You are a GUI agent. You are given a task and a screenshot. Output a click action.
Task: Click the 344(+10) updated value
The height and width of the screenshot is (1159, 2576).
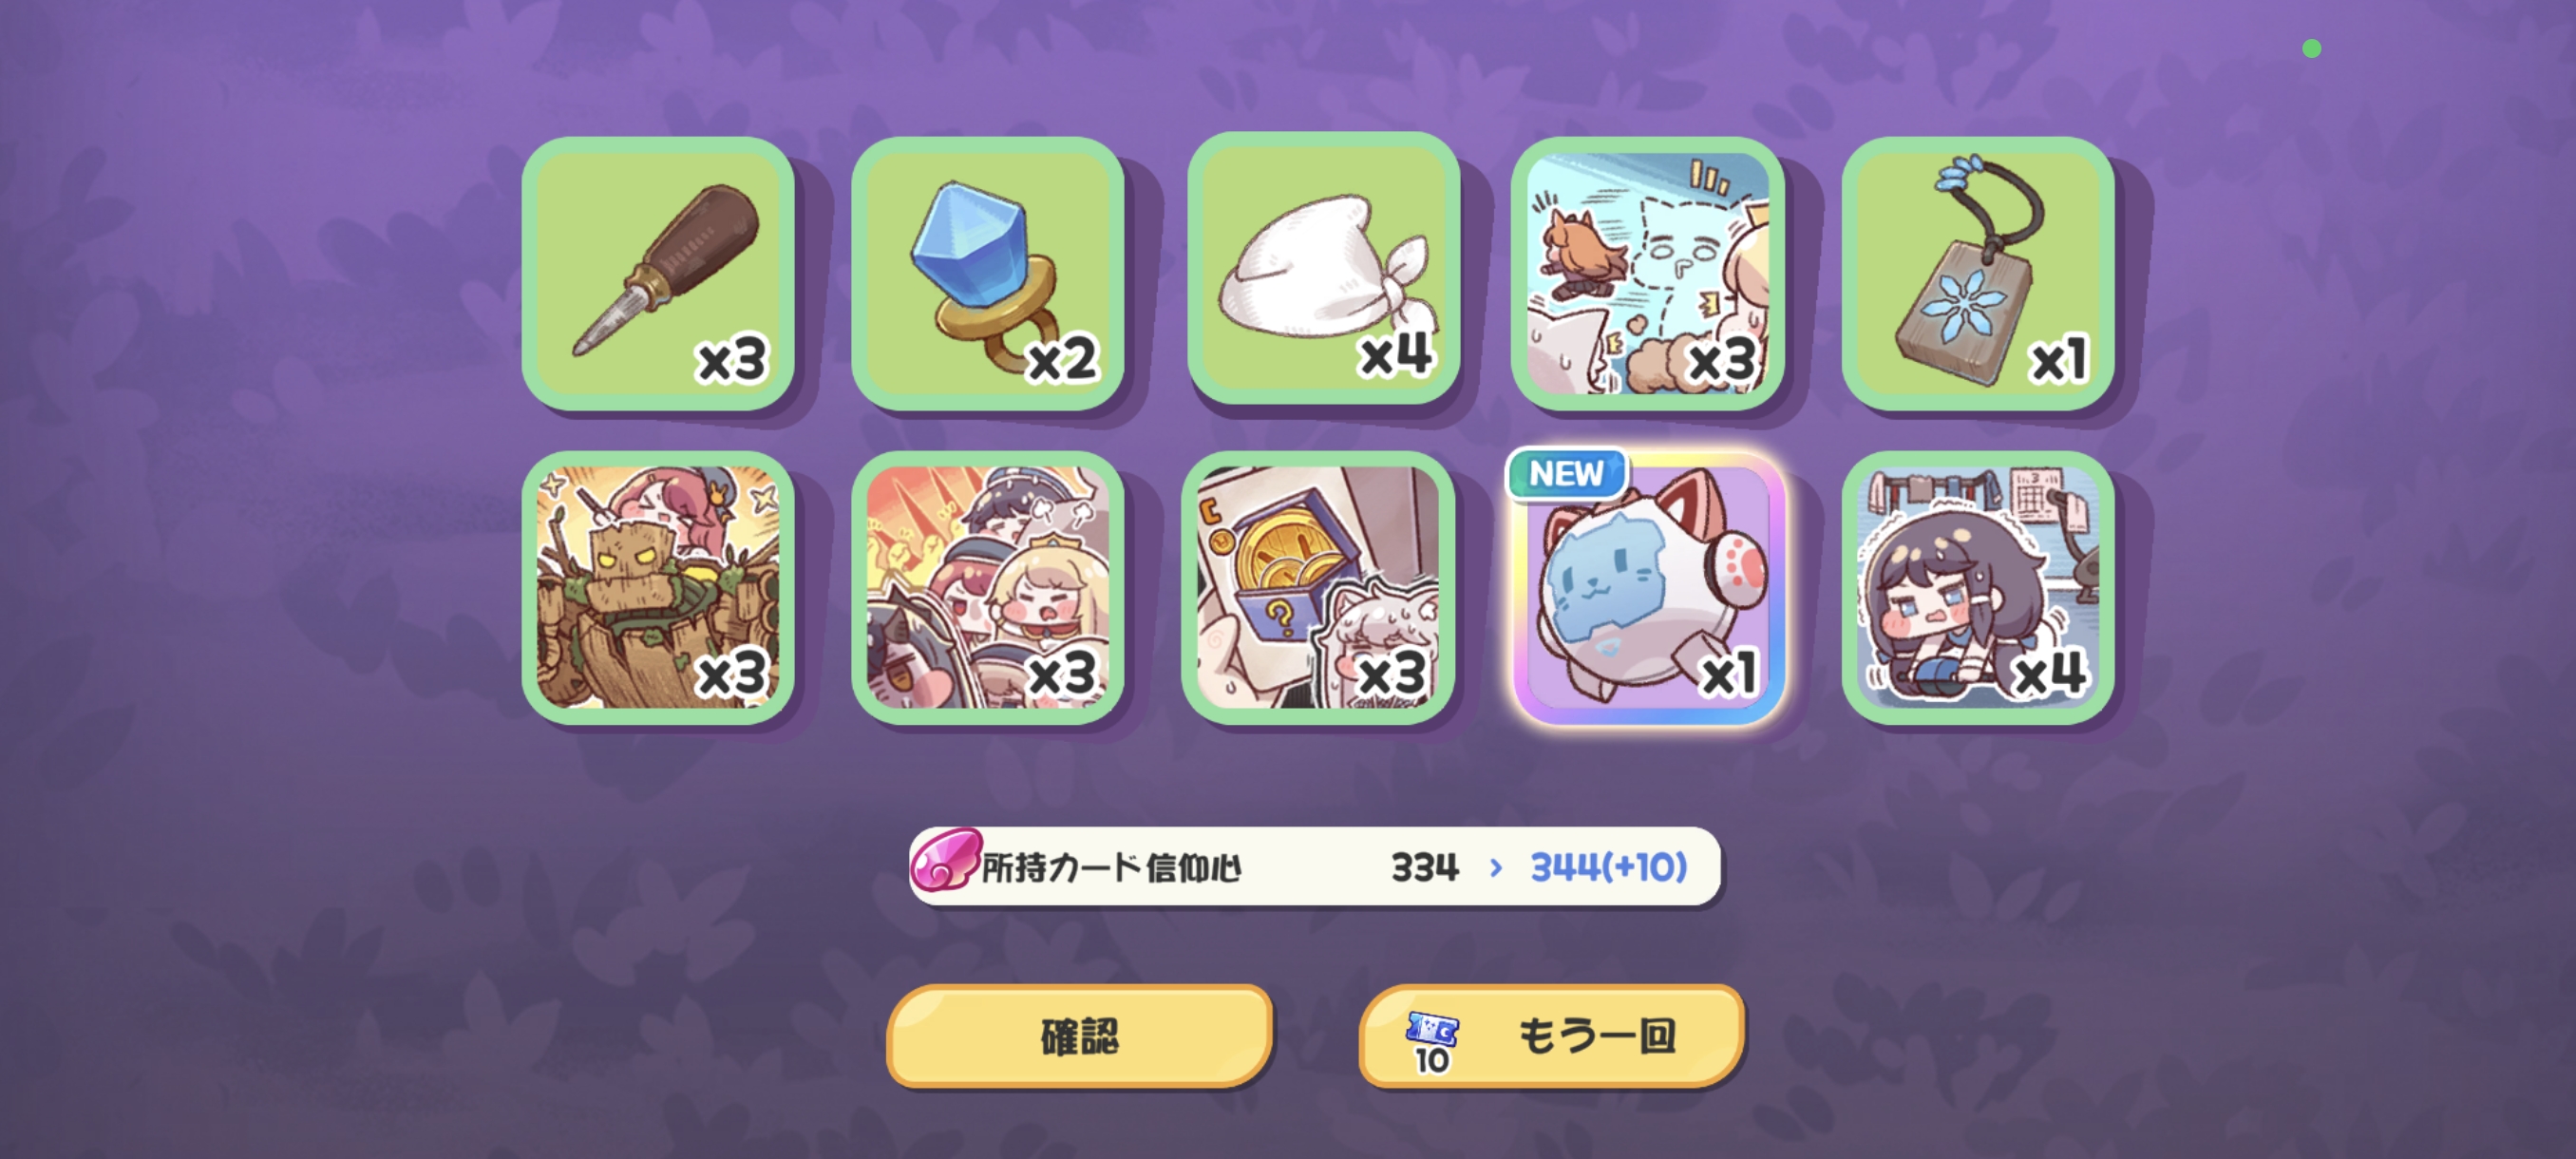tap(1609, 867)
